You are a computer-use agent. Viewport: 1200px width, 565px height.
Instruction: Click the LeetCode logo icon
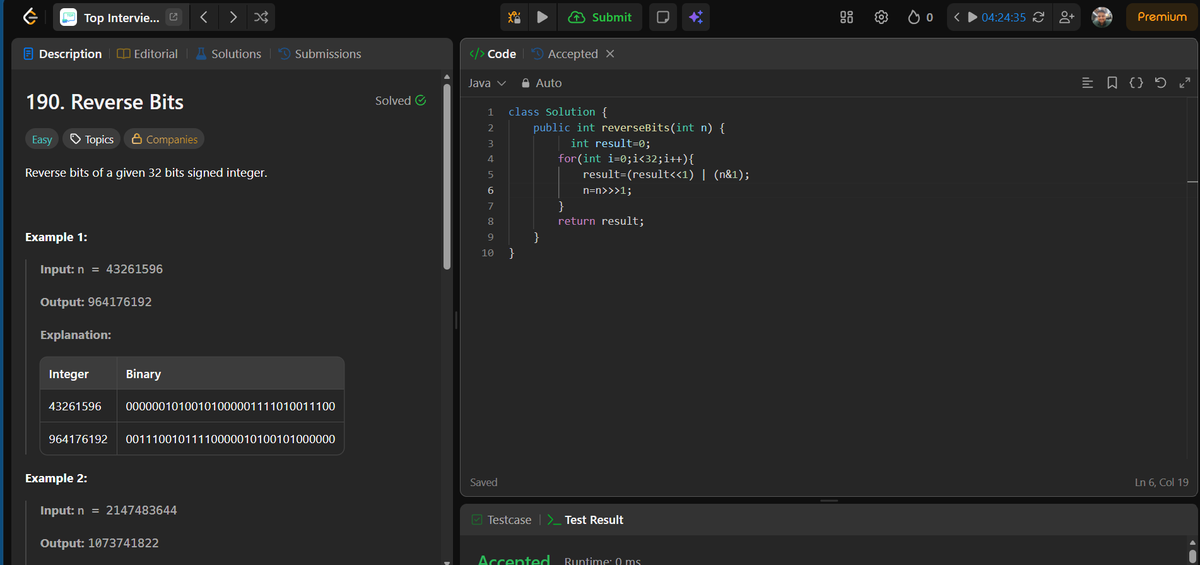coord(30,17)
